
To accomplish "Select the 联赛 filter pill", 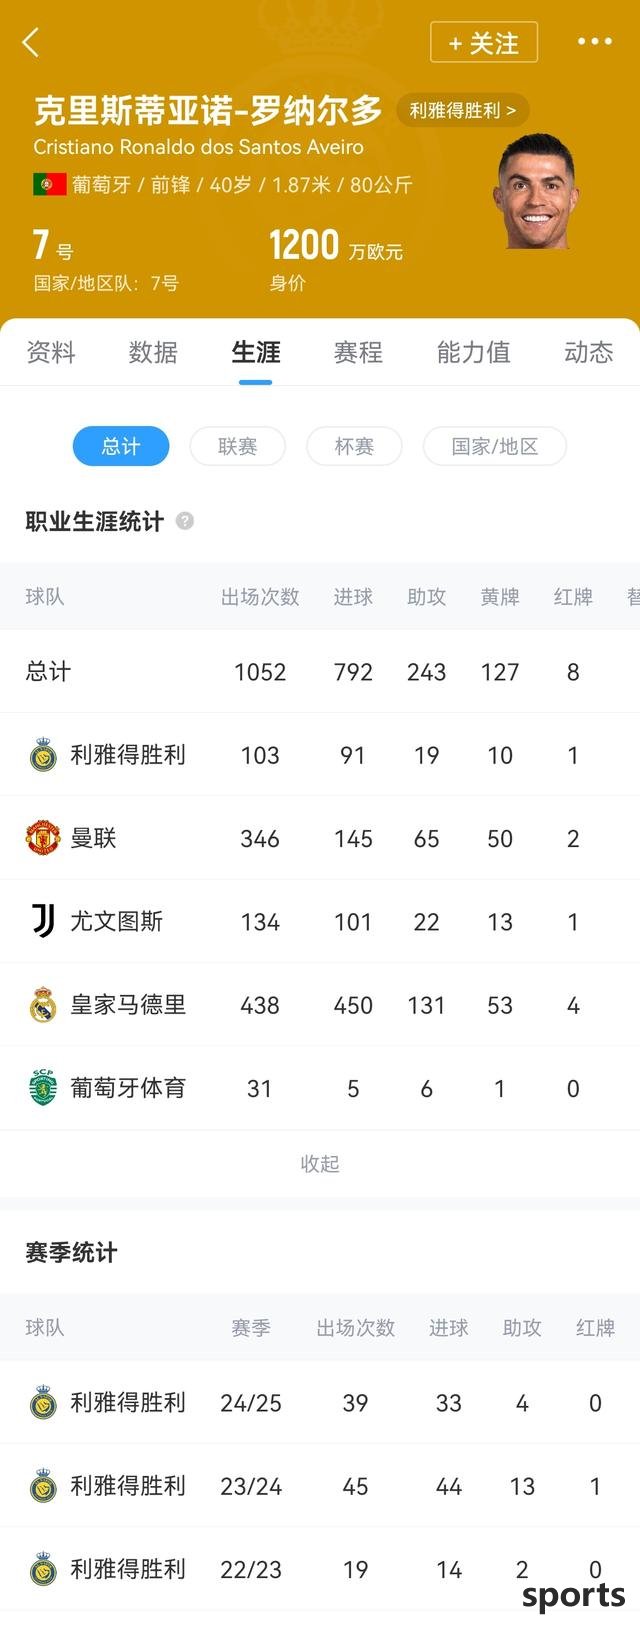I will tap(238, 446).
